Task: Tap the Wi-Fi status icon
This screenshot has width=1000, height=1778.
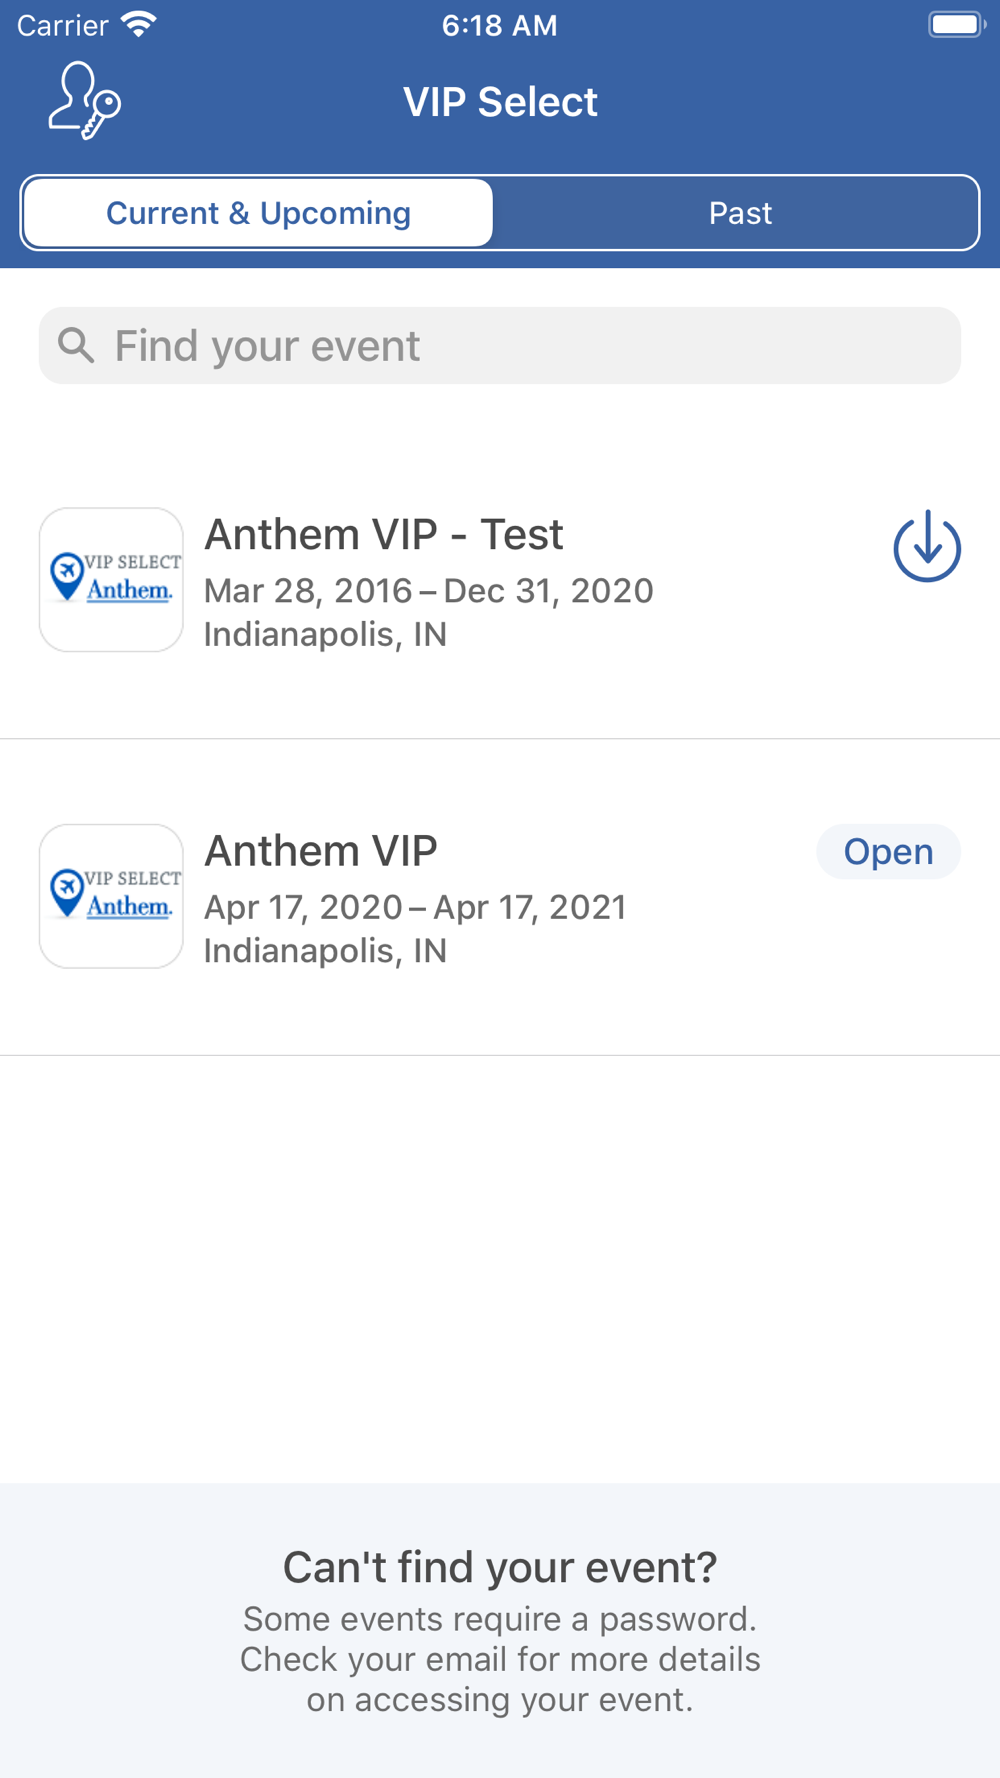Action: 138,25
